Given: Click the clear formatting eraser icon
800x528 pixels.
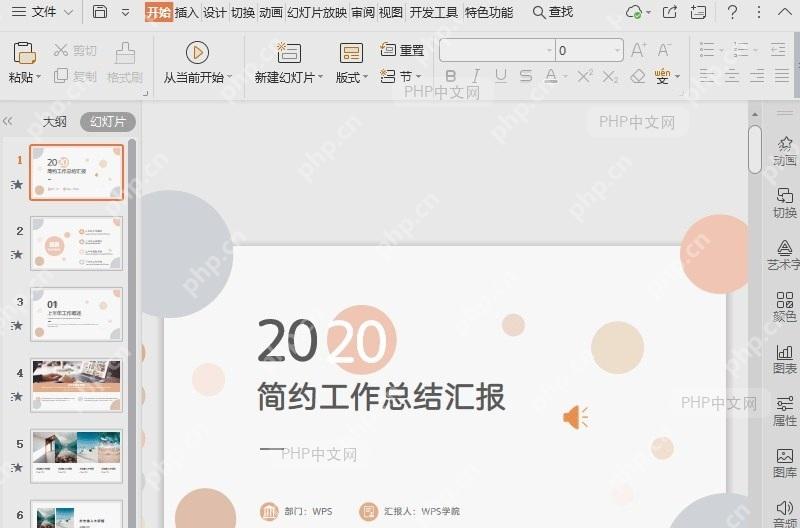Looking at the screenshot, I should click(x=638, y=77).
